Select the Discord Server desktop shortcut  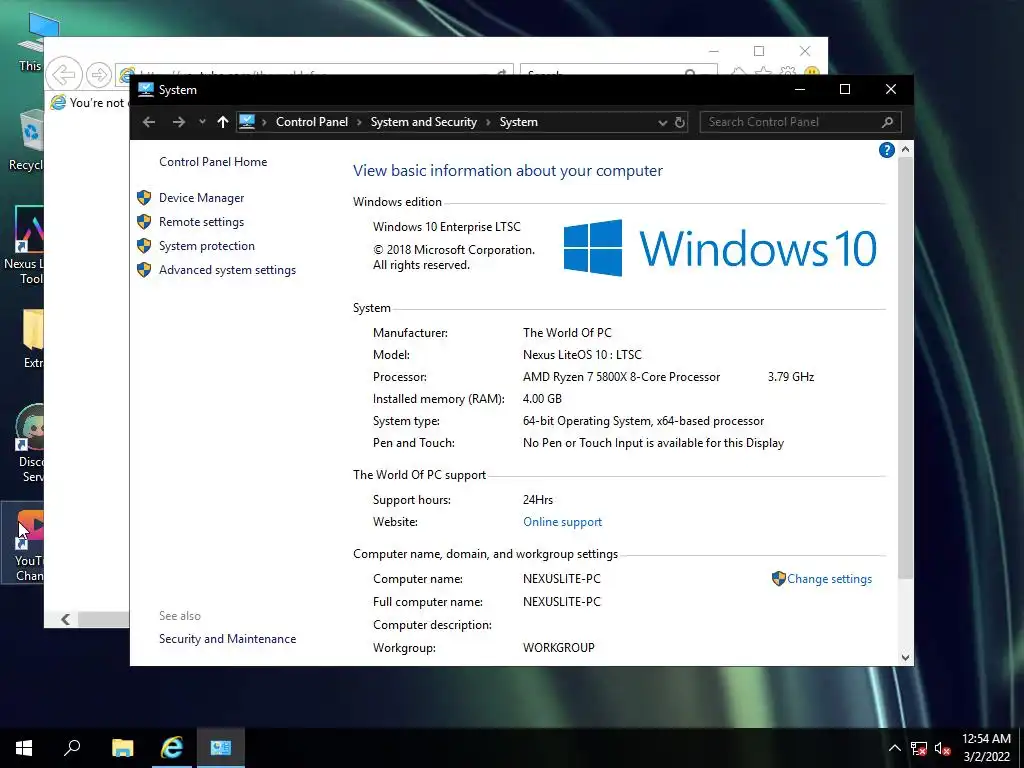[27, 444]
